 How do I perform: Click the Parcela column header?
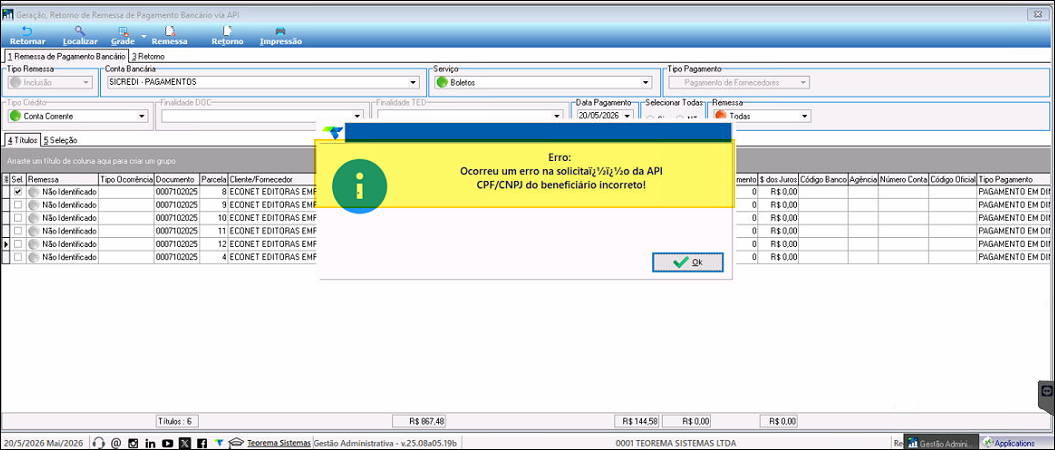(x=214, y=180)
